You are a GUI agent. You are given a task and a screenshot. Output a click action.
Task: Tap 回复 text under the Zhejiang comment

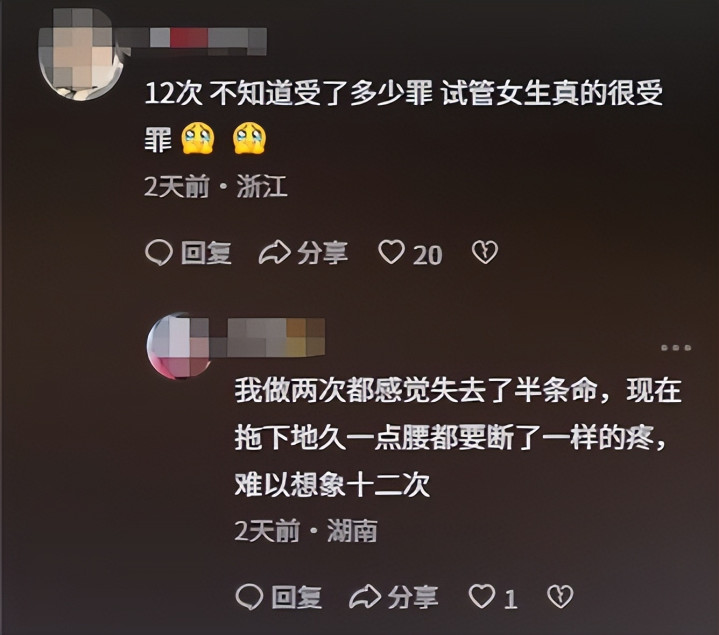pyautogui.click(x=206, y=253)
